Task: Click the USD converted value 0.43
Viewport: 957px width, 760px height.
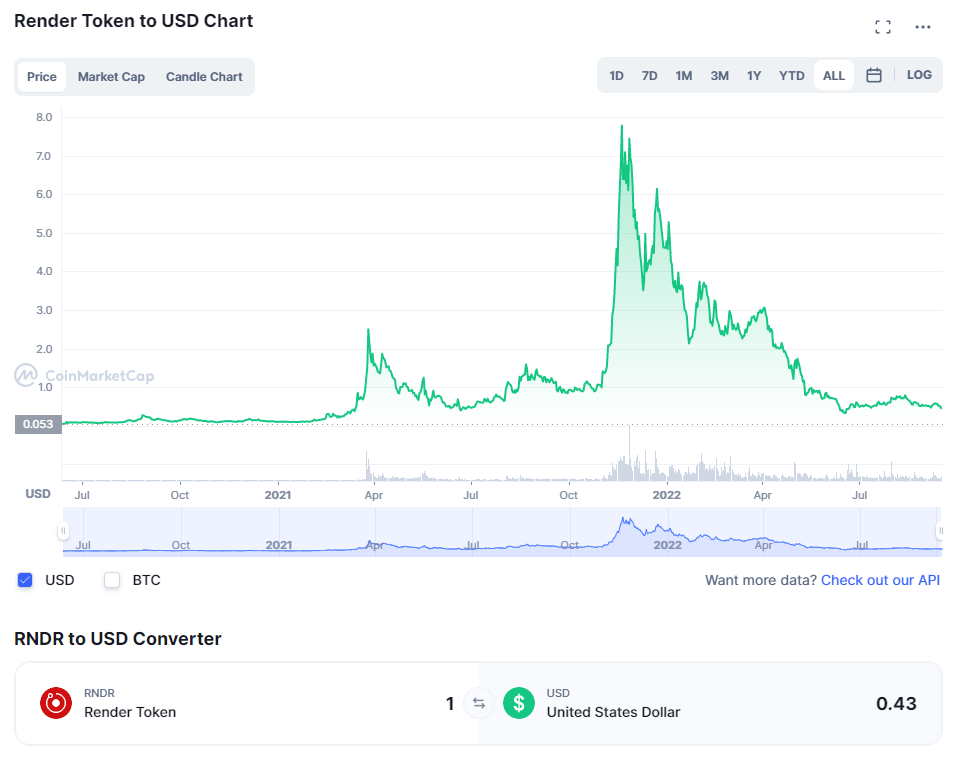Action: coord(896,703)
